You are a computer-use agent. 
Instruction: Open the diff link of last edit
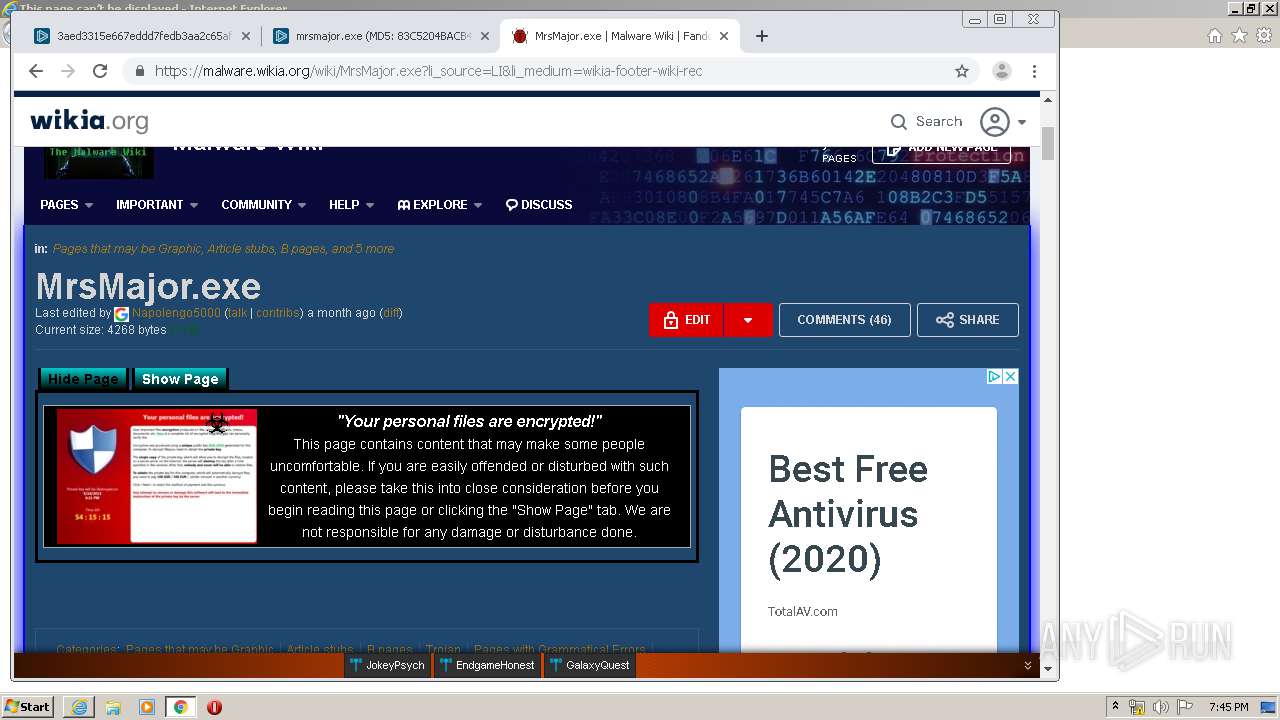pos(391,313)
